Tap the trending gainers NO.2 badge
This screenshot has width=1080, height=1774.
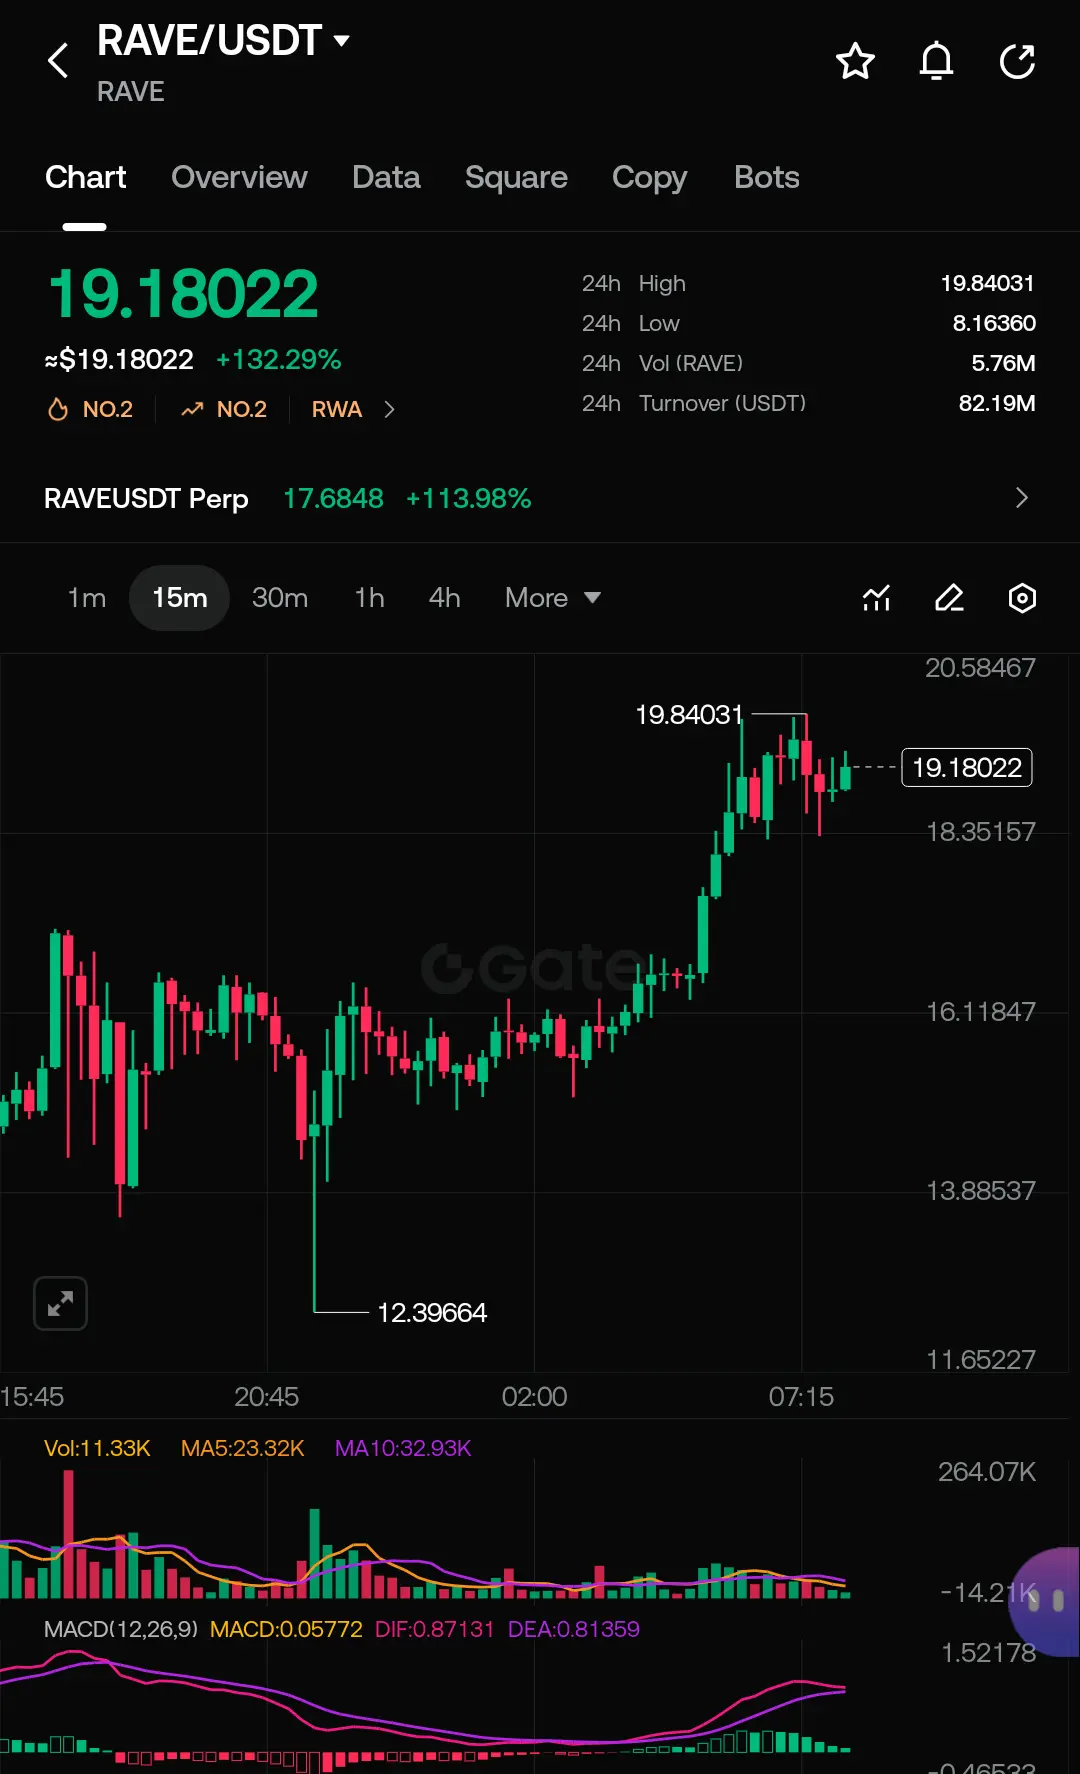224,409
